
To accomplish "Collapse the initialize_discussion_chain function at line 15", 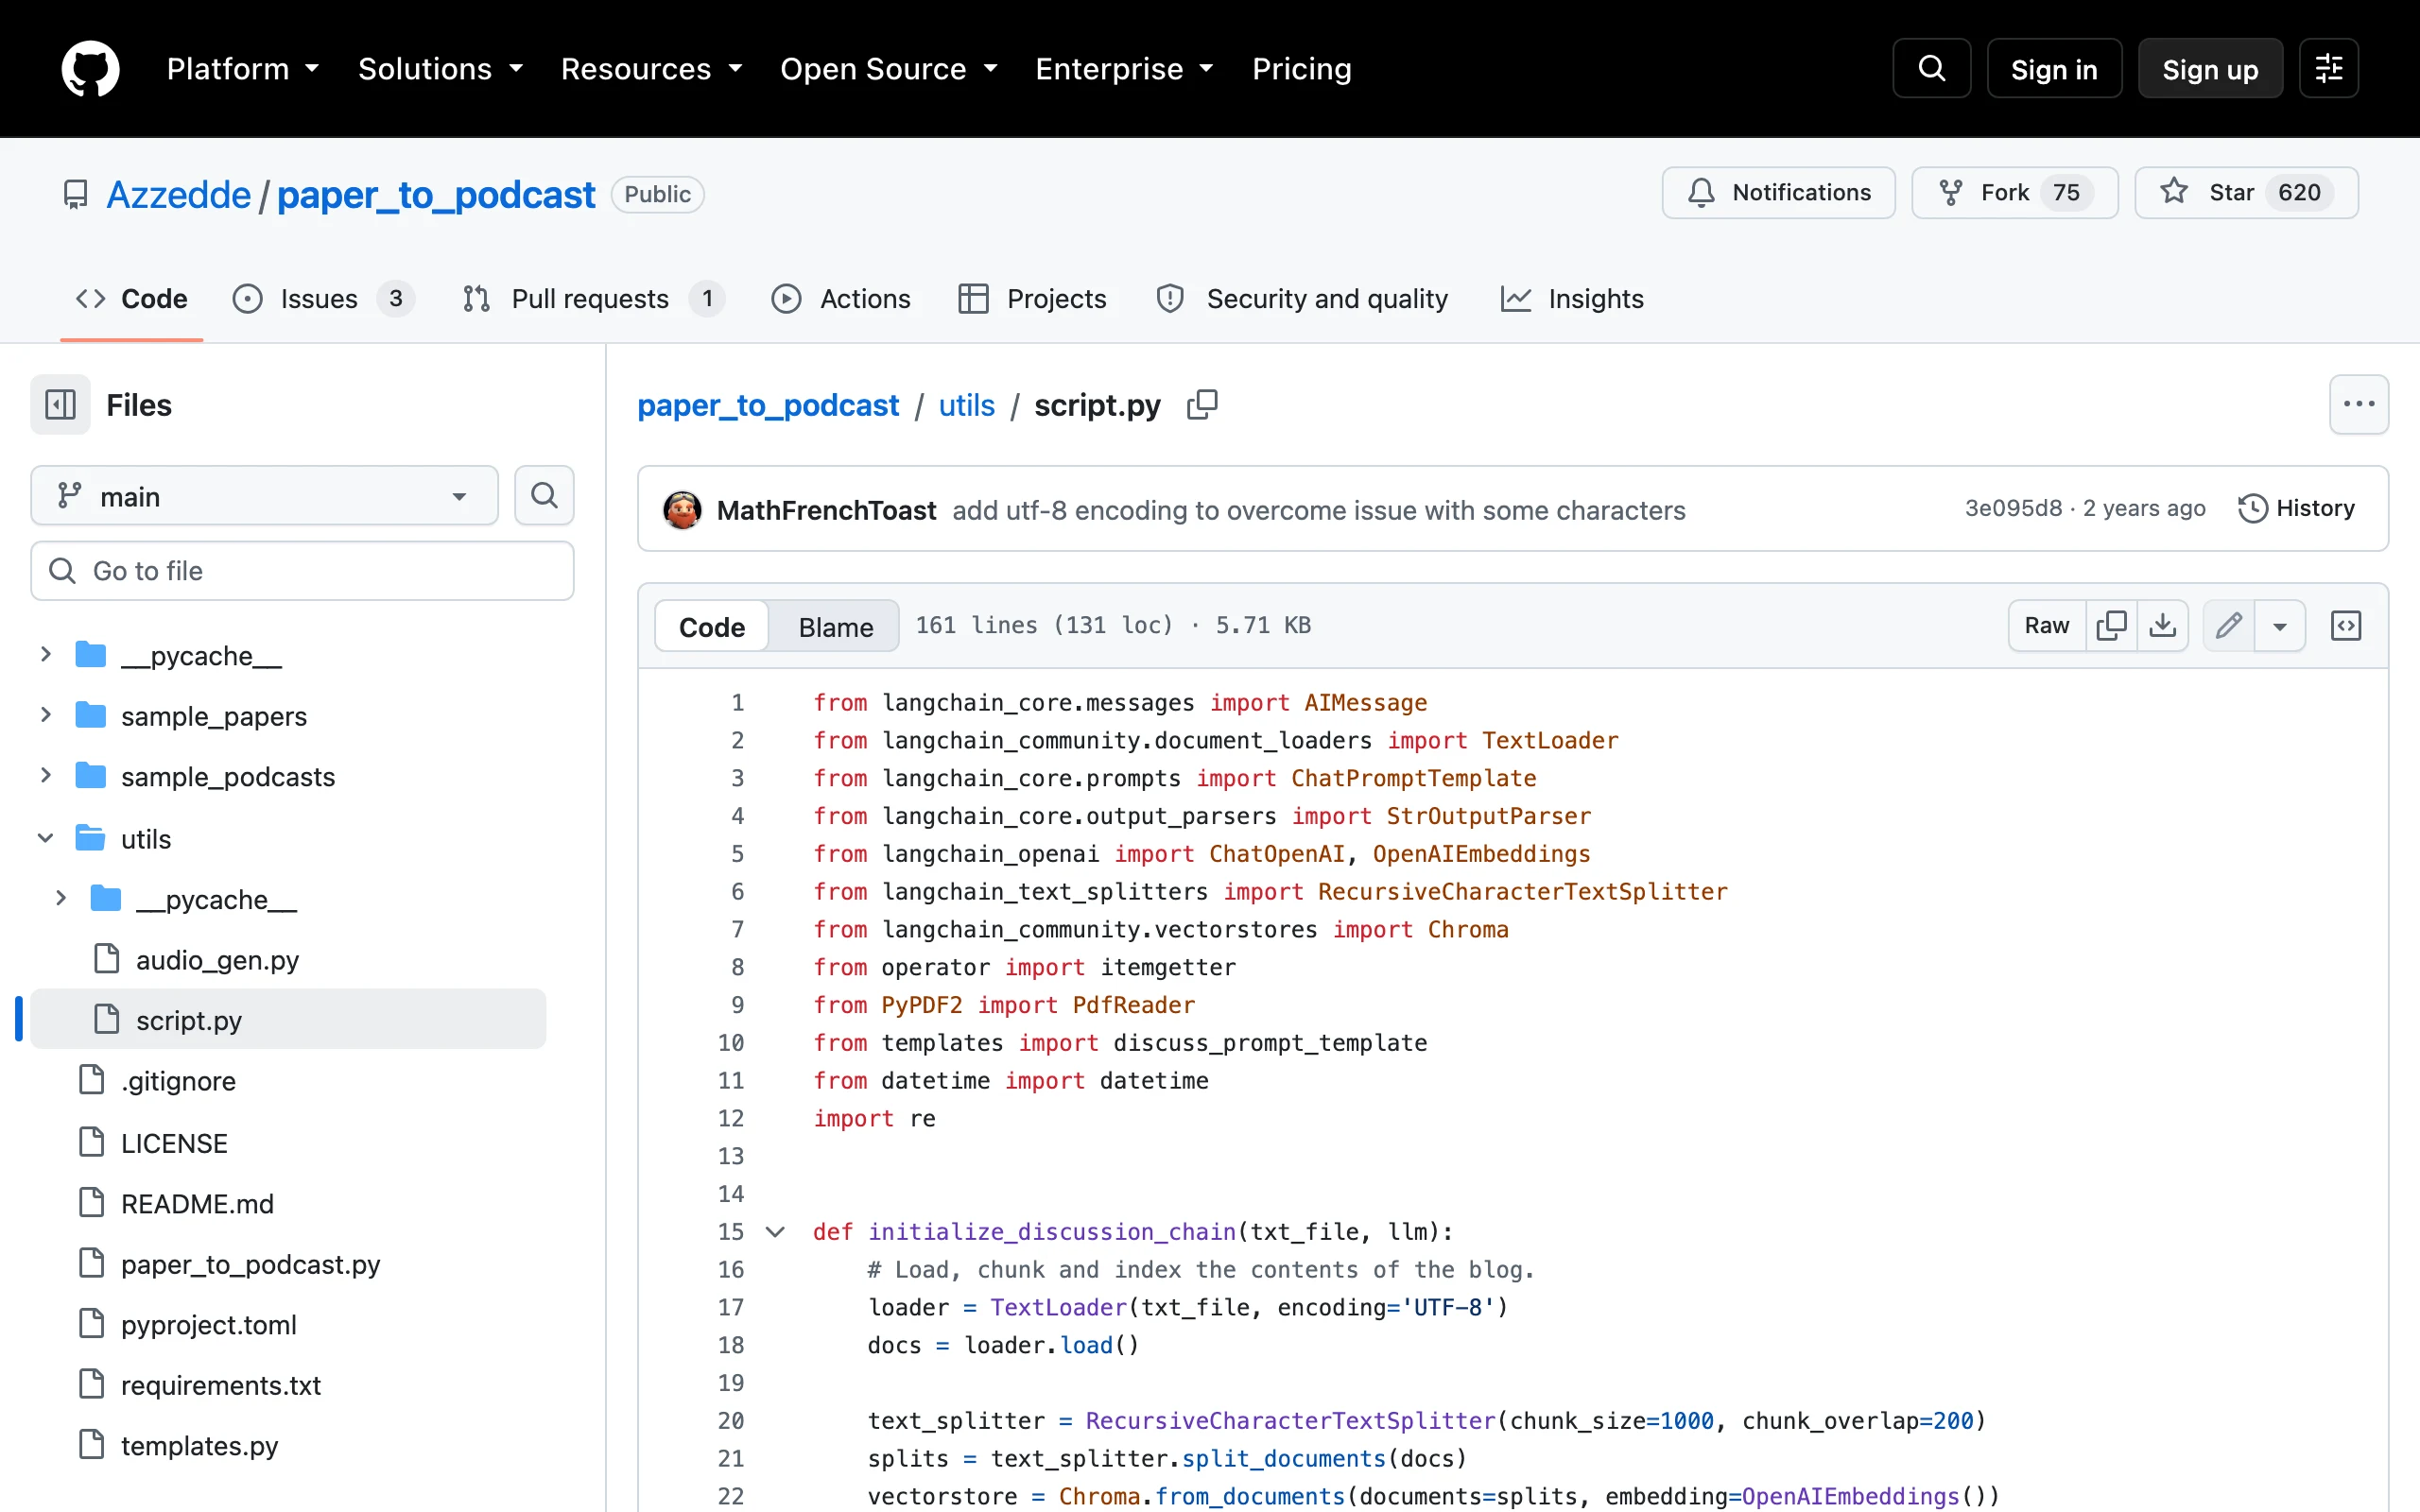I will pos(775,1232).
